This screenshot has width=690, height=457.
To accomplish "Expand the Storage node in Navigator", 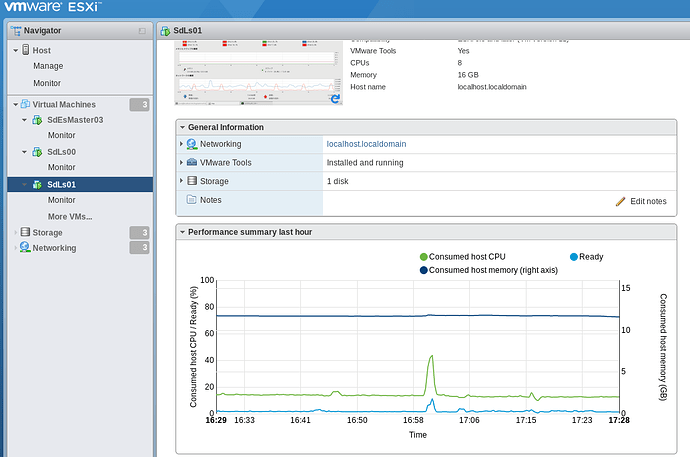I will [x=15, y=232].
